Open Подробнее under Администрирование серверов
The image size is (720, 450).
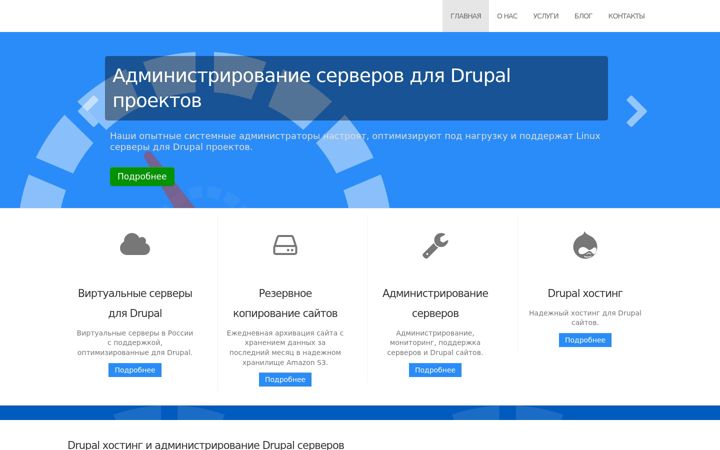[x=435, y=370]
